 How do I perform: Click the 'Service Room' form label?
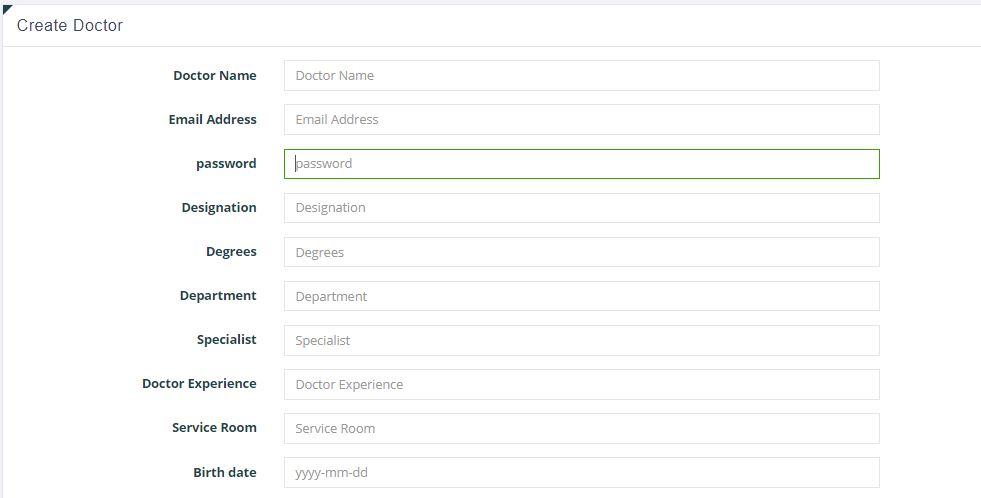[214, 427]
